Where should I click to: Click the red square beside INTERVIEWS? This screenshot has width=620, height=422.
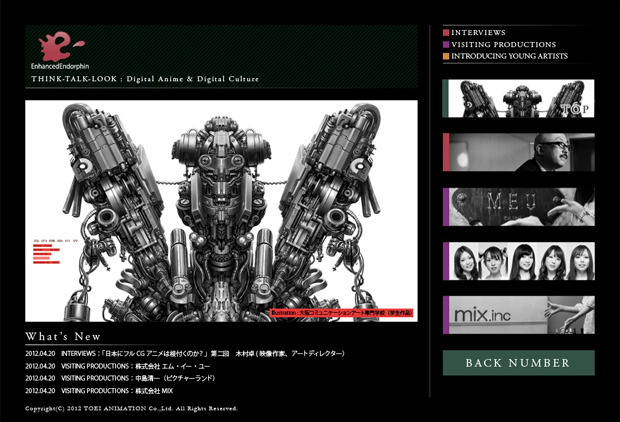[446, 33]
